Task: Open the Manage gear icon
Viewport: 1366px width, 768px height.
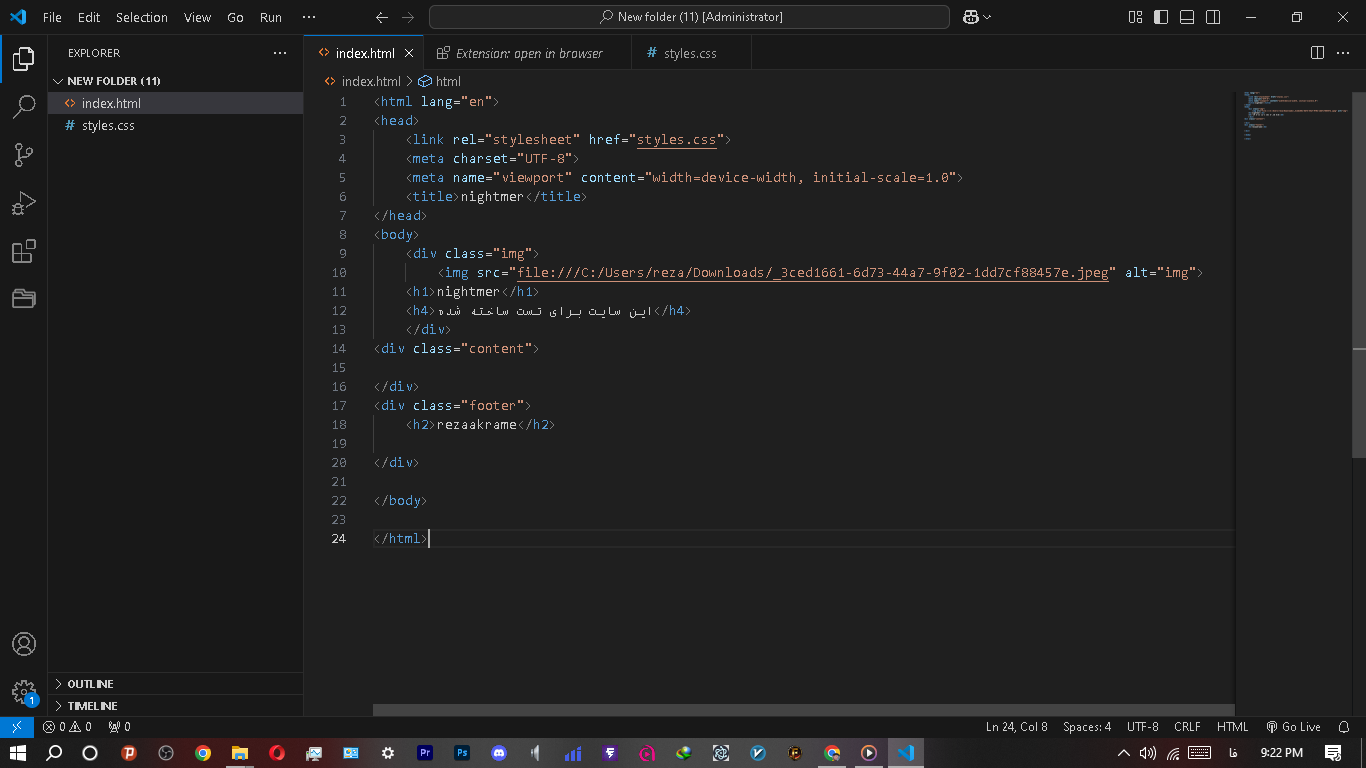Action: pyautogui.click(x=24, y=692)
